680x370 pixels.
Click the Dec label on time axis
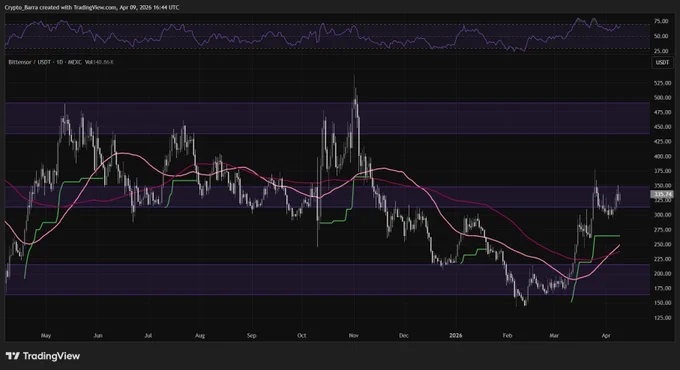click(404, 336)
